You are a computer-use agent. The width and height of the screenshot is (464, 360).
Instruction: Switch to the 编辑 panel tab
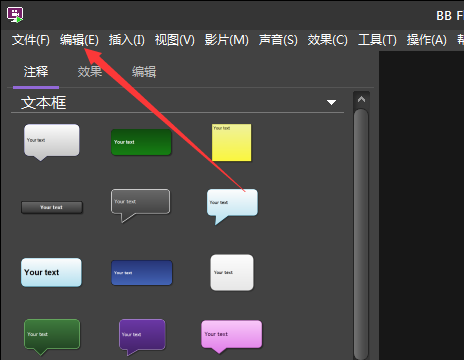click(x=144, y=72)
